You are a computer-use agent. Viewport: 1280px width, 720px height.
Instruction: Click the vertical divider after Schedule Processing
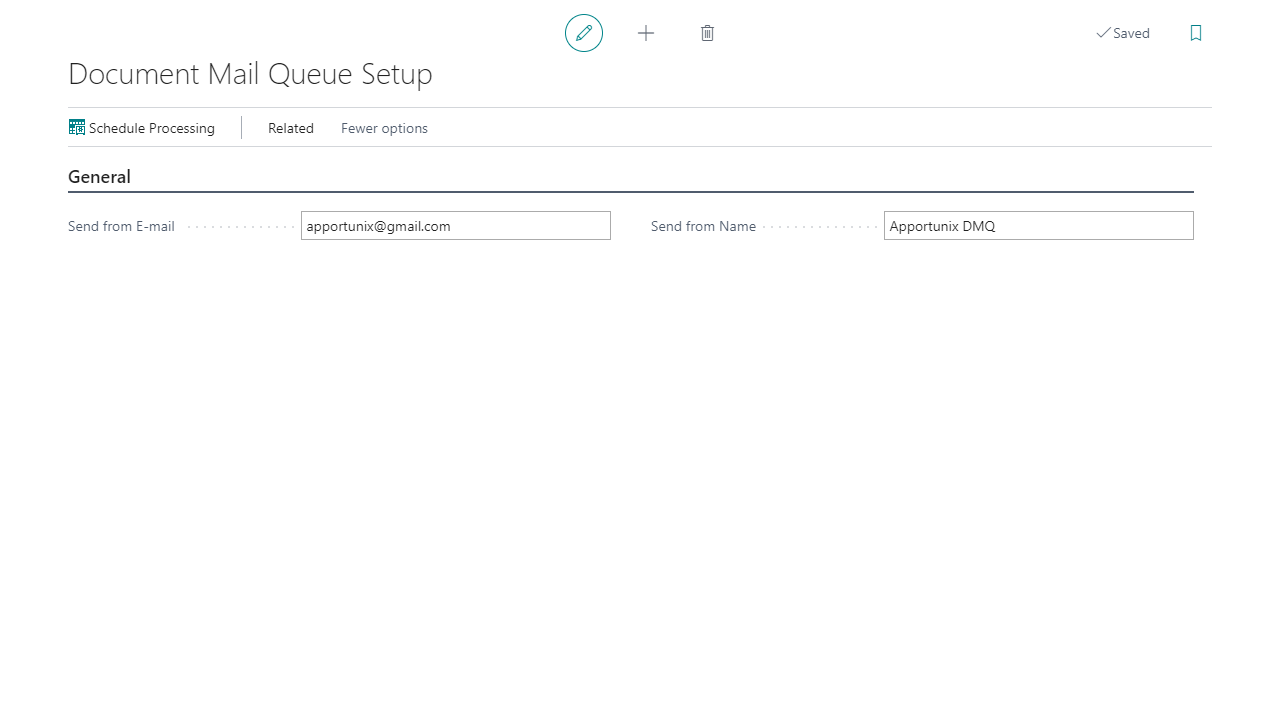(241, 128)
